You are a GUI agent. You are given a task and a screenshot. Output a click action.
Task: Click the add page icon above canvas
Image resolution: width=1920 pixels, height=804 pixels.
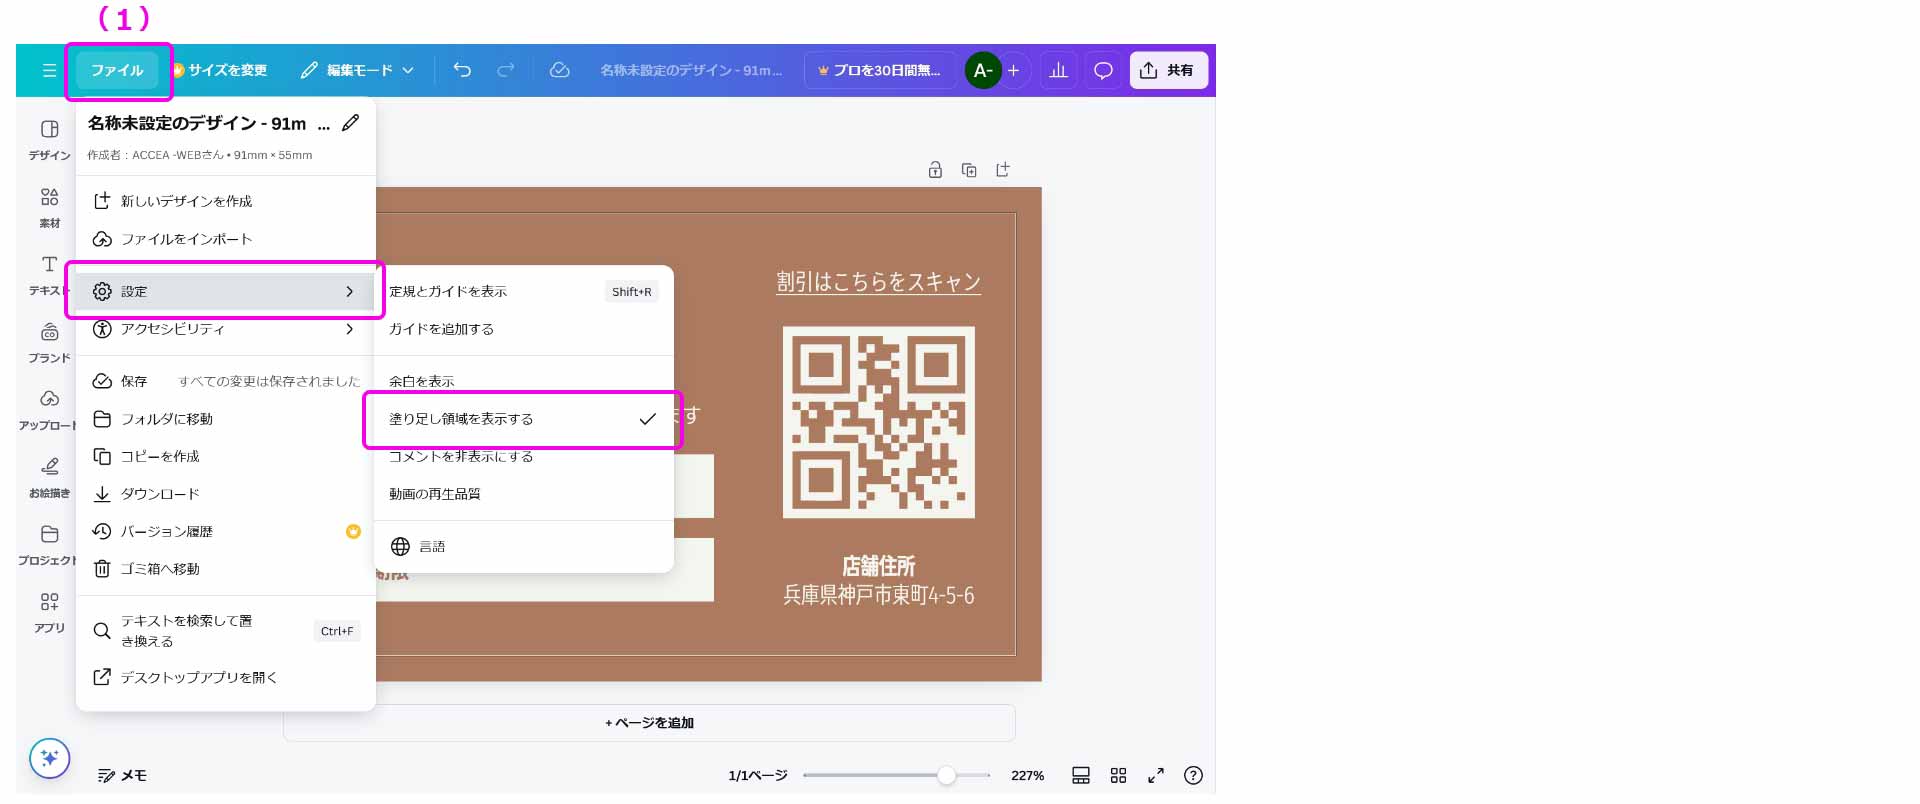pos(1003,170)
